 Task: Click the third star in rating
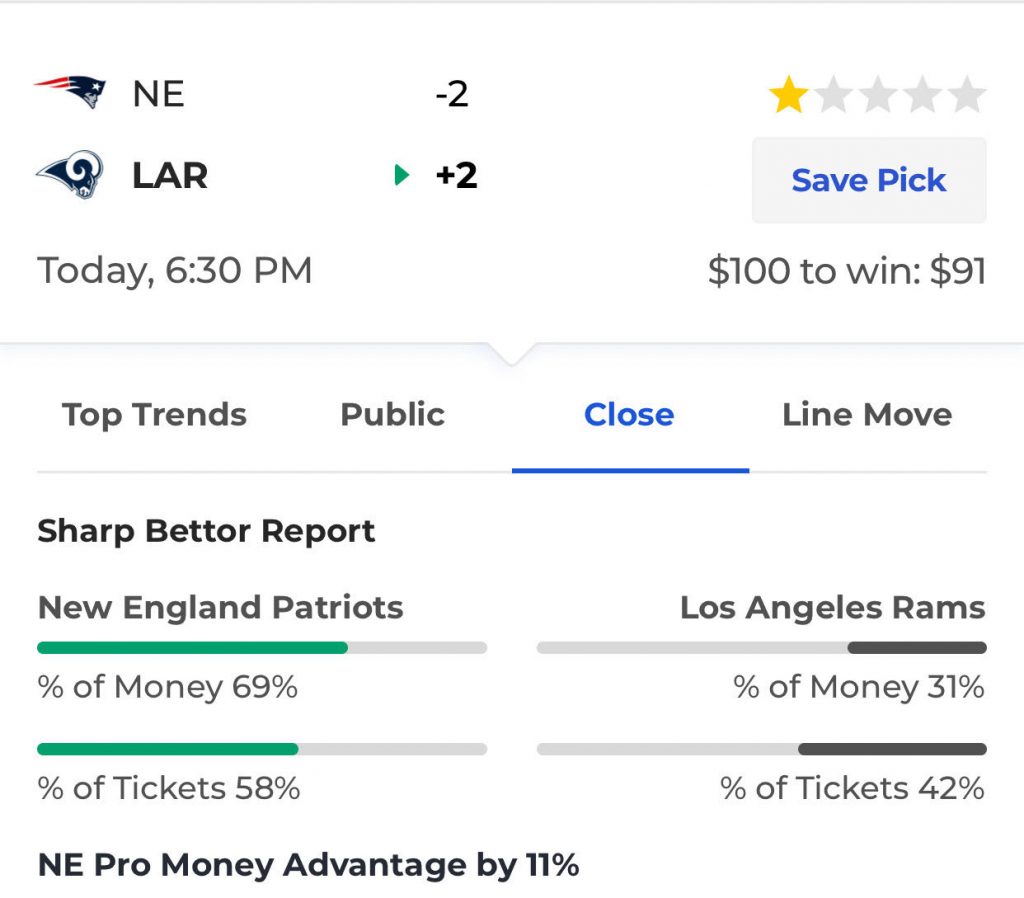tap(878, 96)
